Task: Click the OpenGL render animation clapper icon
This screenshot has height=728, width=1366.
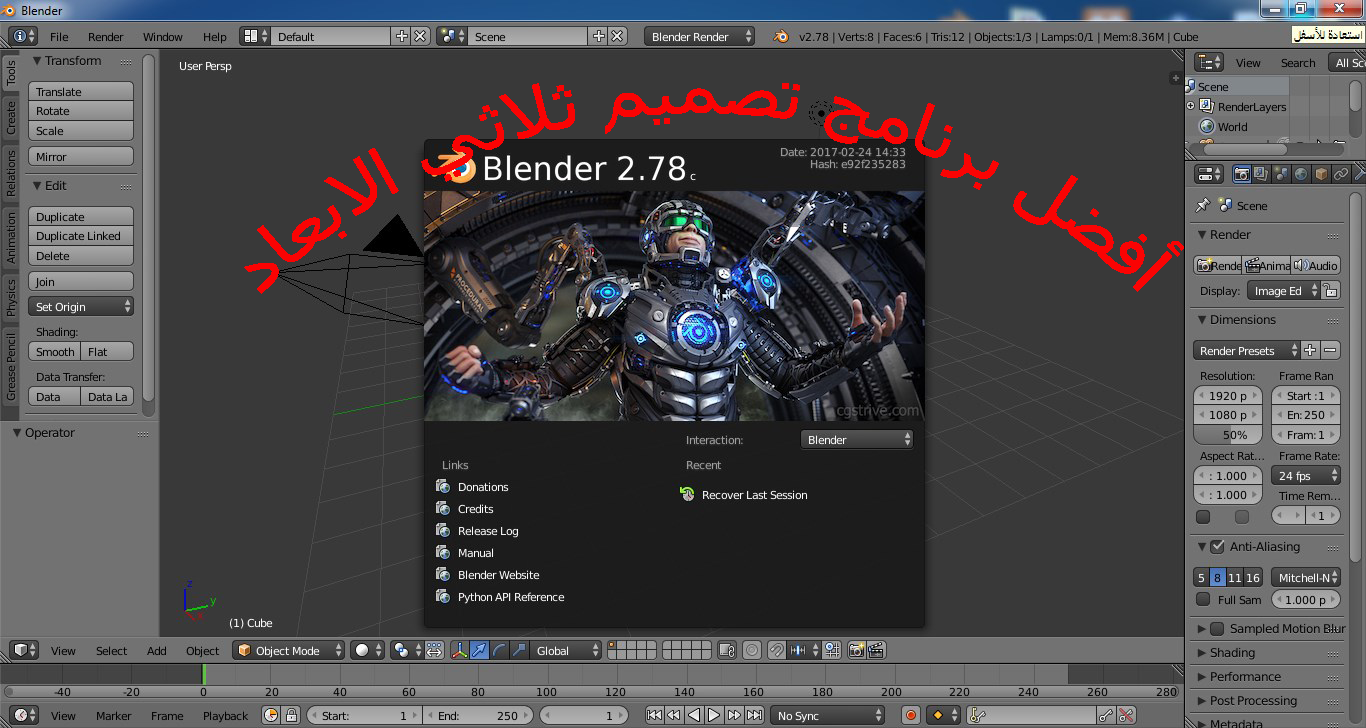Action: 876,650
